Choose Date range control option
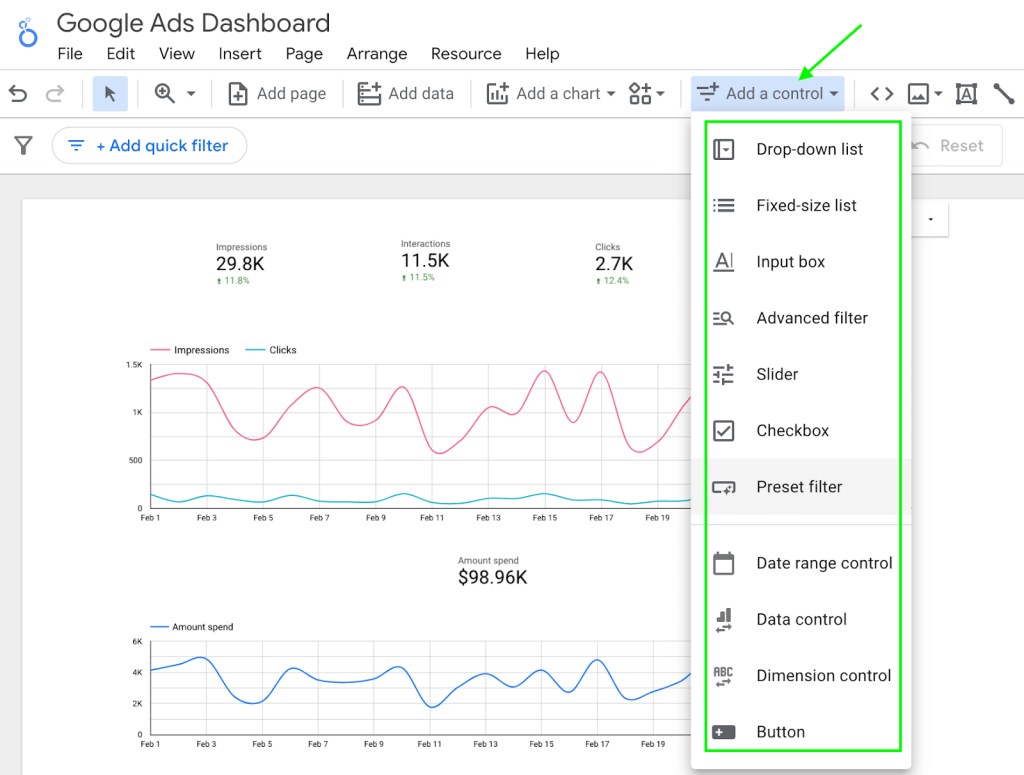The width and height of the screenshot is (1024, 775). (803, 563)
